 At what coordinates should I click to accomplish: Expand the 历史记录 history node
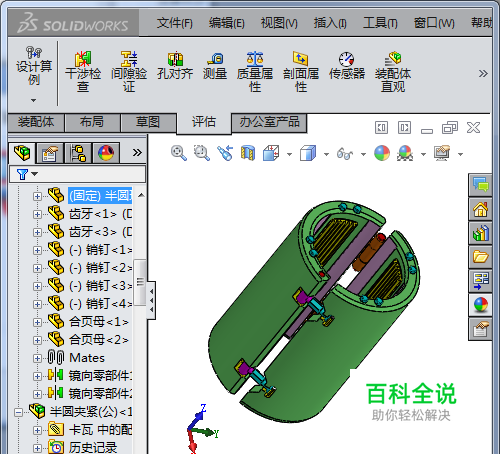click(37, 448)
